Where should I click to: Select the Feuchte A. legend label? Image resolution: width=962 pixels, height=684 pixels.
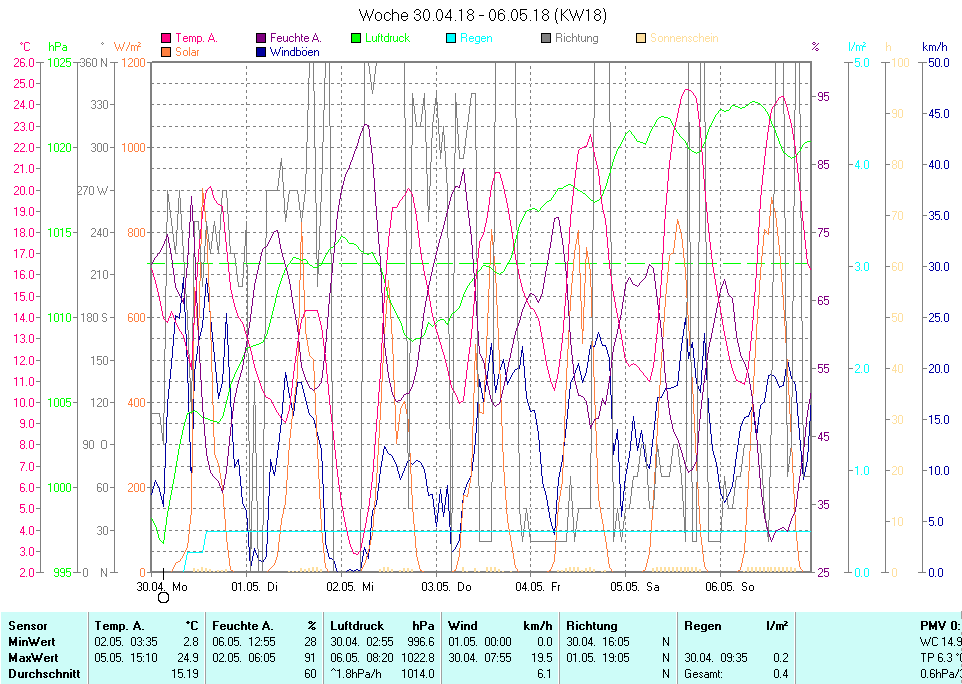pyautogui.click(x=296, y=38)
